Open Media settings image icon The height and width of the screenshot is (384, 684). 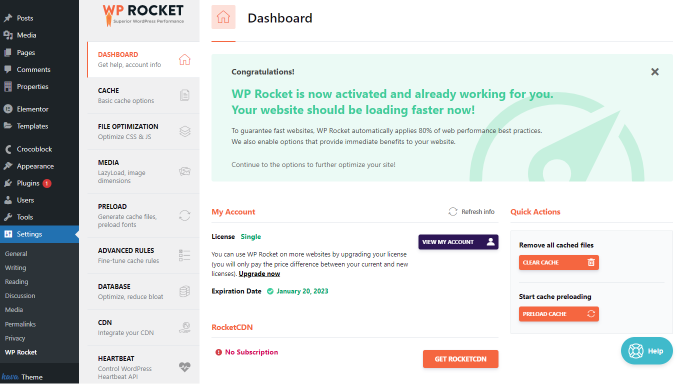[x=185, y=171]
